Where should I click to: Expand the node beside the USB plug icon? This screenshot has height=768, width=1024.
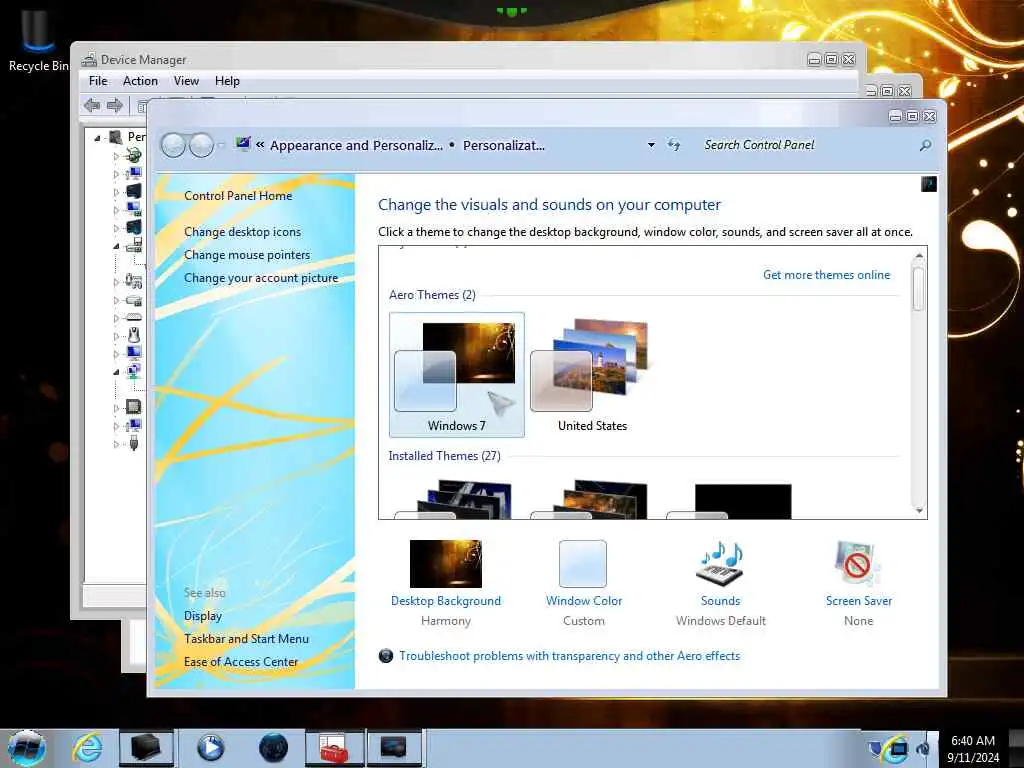tap(116, 445)
